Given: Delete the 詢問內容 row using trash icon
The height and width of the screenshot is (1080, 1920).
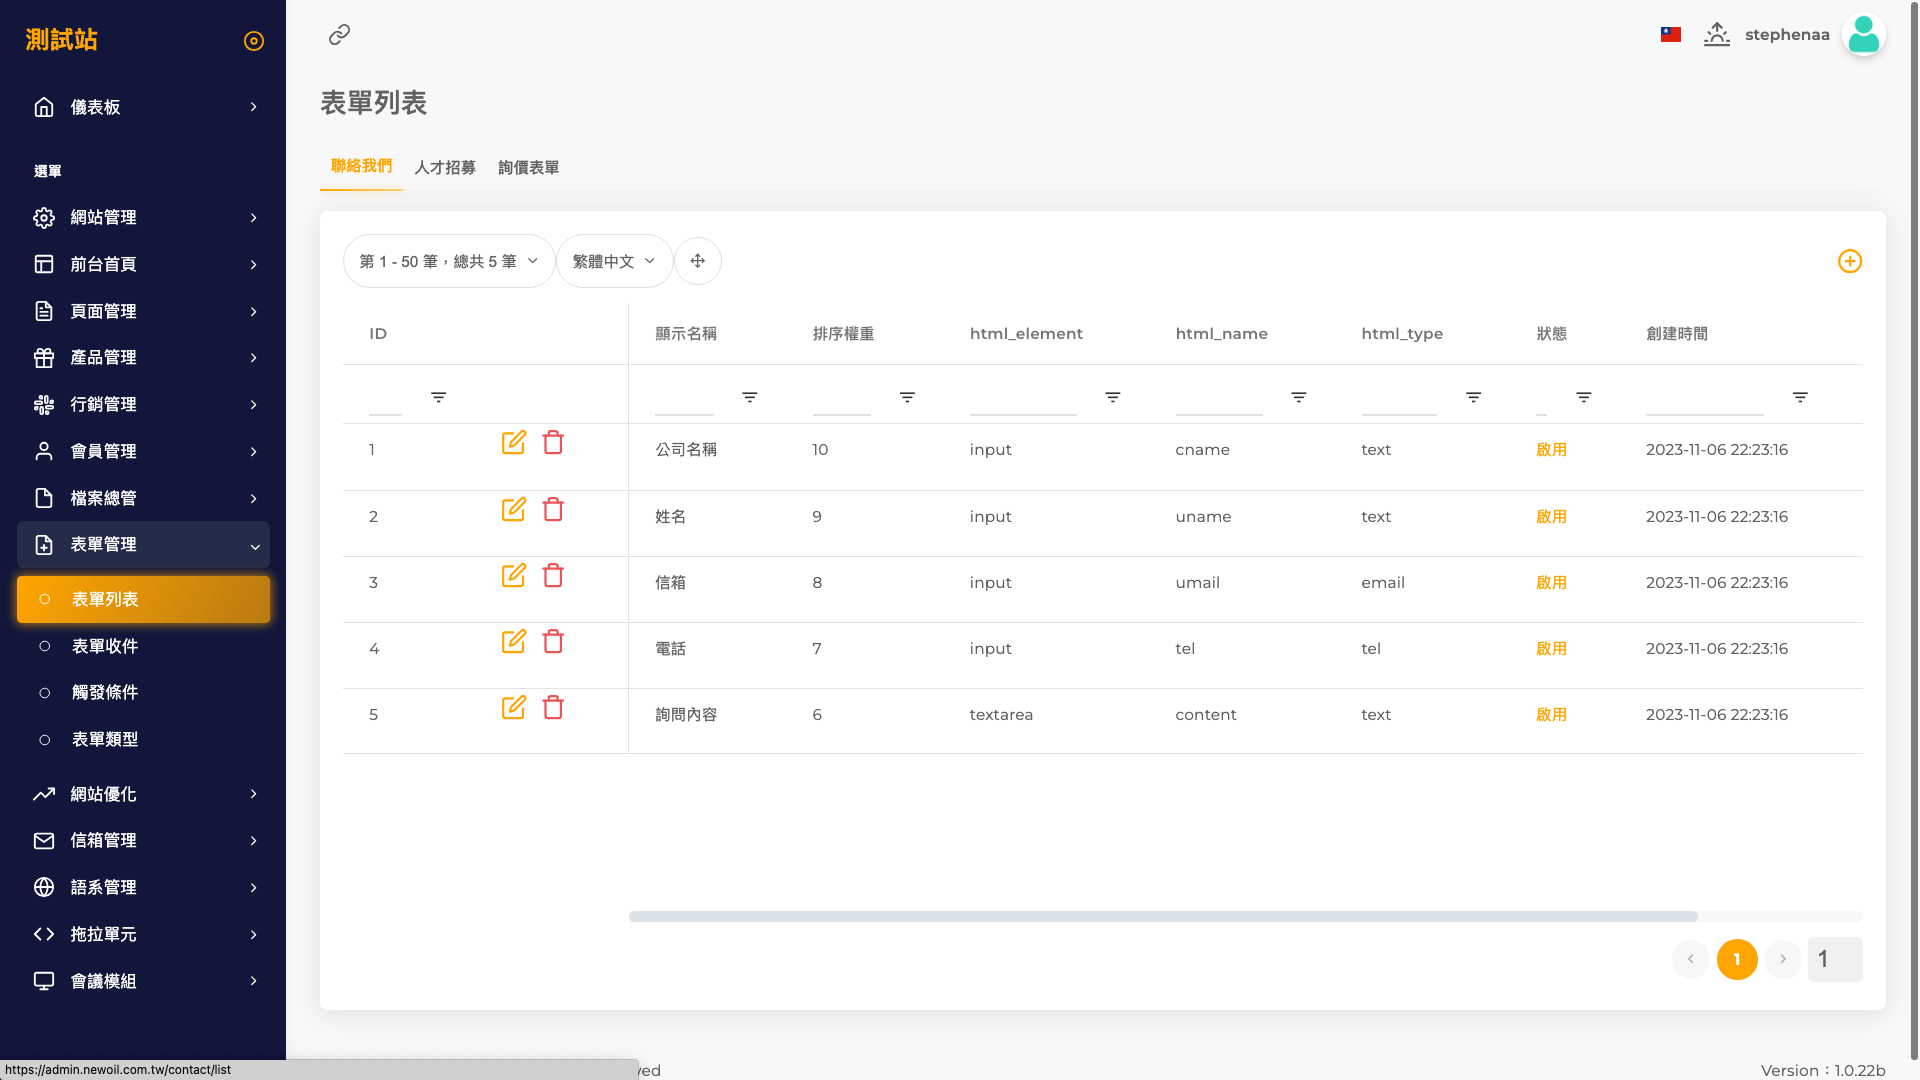Looking at the screenshot, I should (x=553, y=708).
